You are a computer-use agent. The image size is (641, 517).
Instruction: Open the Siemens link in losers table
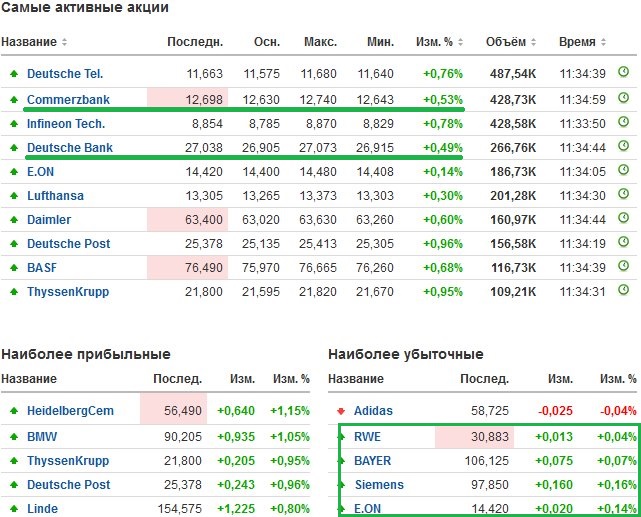click(379, 485)
